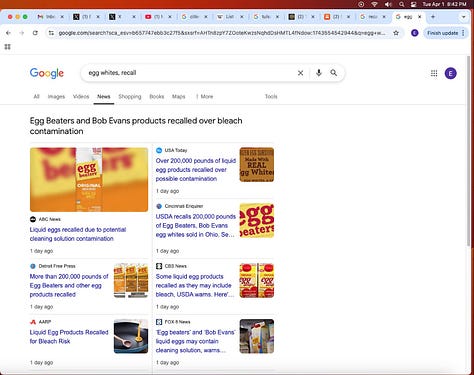The height and width of the screenshot is (375, 474).
Task: Close the Wikipedia List tab
Action: tap(242, 16)
